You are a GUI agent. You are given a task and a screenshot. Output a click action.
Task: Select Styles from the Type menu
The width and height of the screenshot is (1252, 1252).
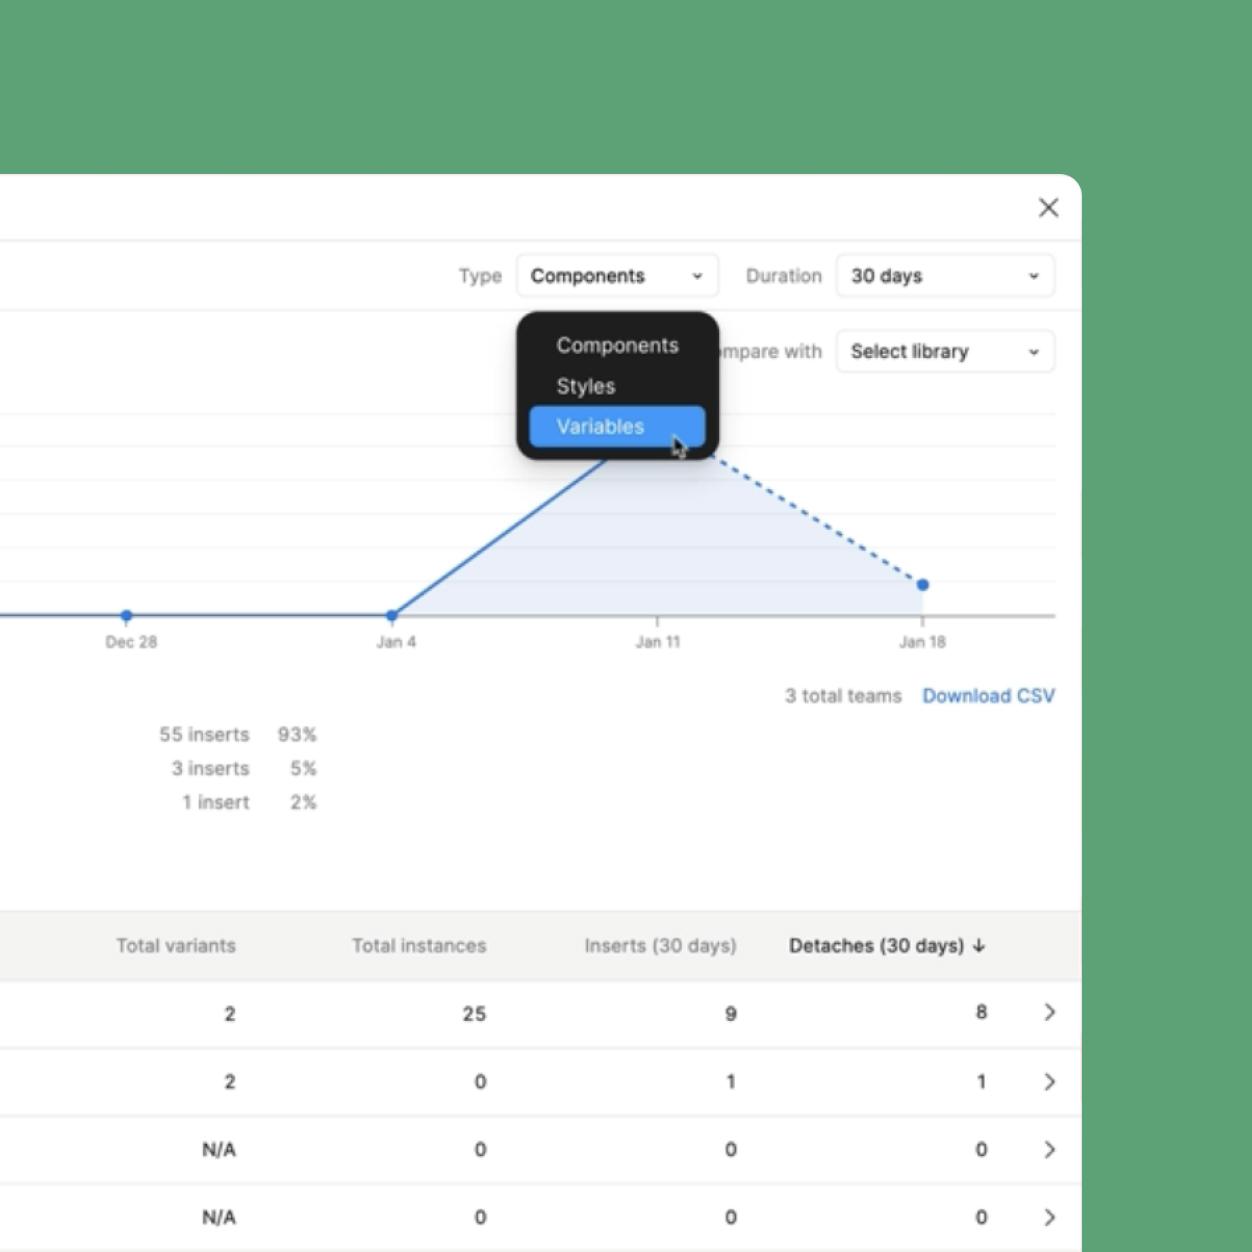(586, 386)
